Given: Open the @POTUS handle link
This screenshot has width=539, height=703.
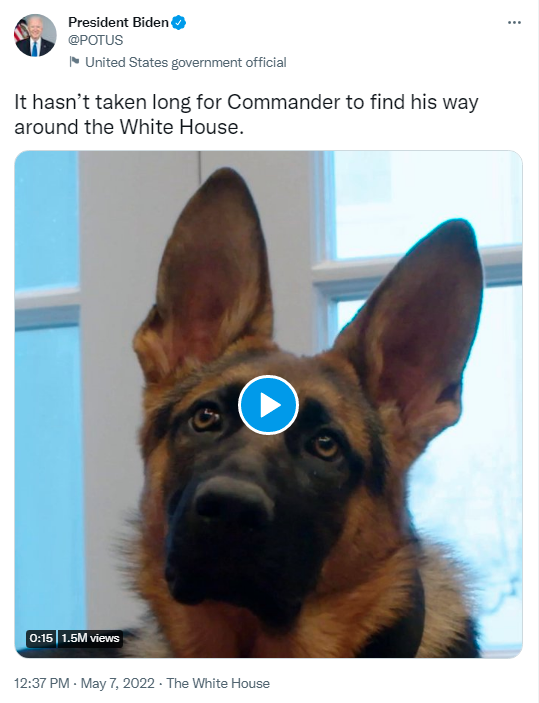Looking at the screenshot, I should (x=96, y=40).
